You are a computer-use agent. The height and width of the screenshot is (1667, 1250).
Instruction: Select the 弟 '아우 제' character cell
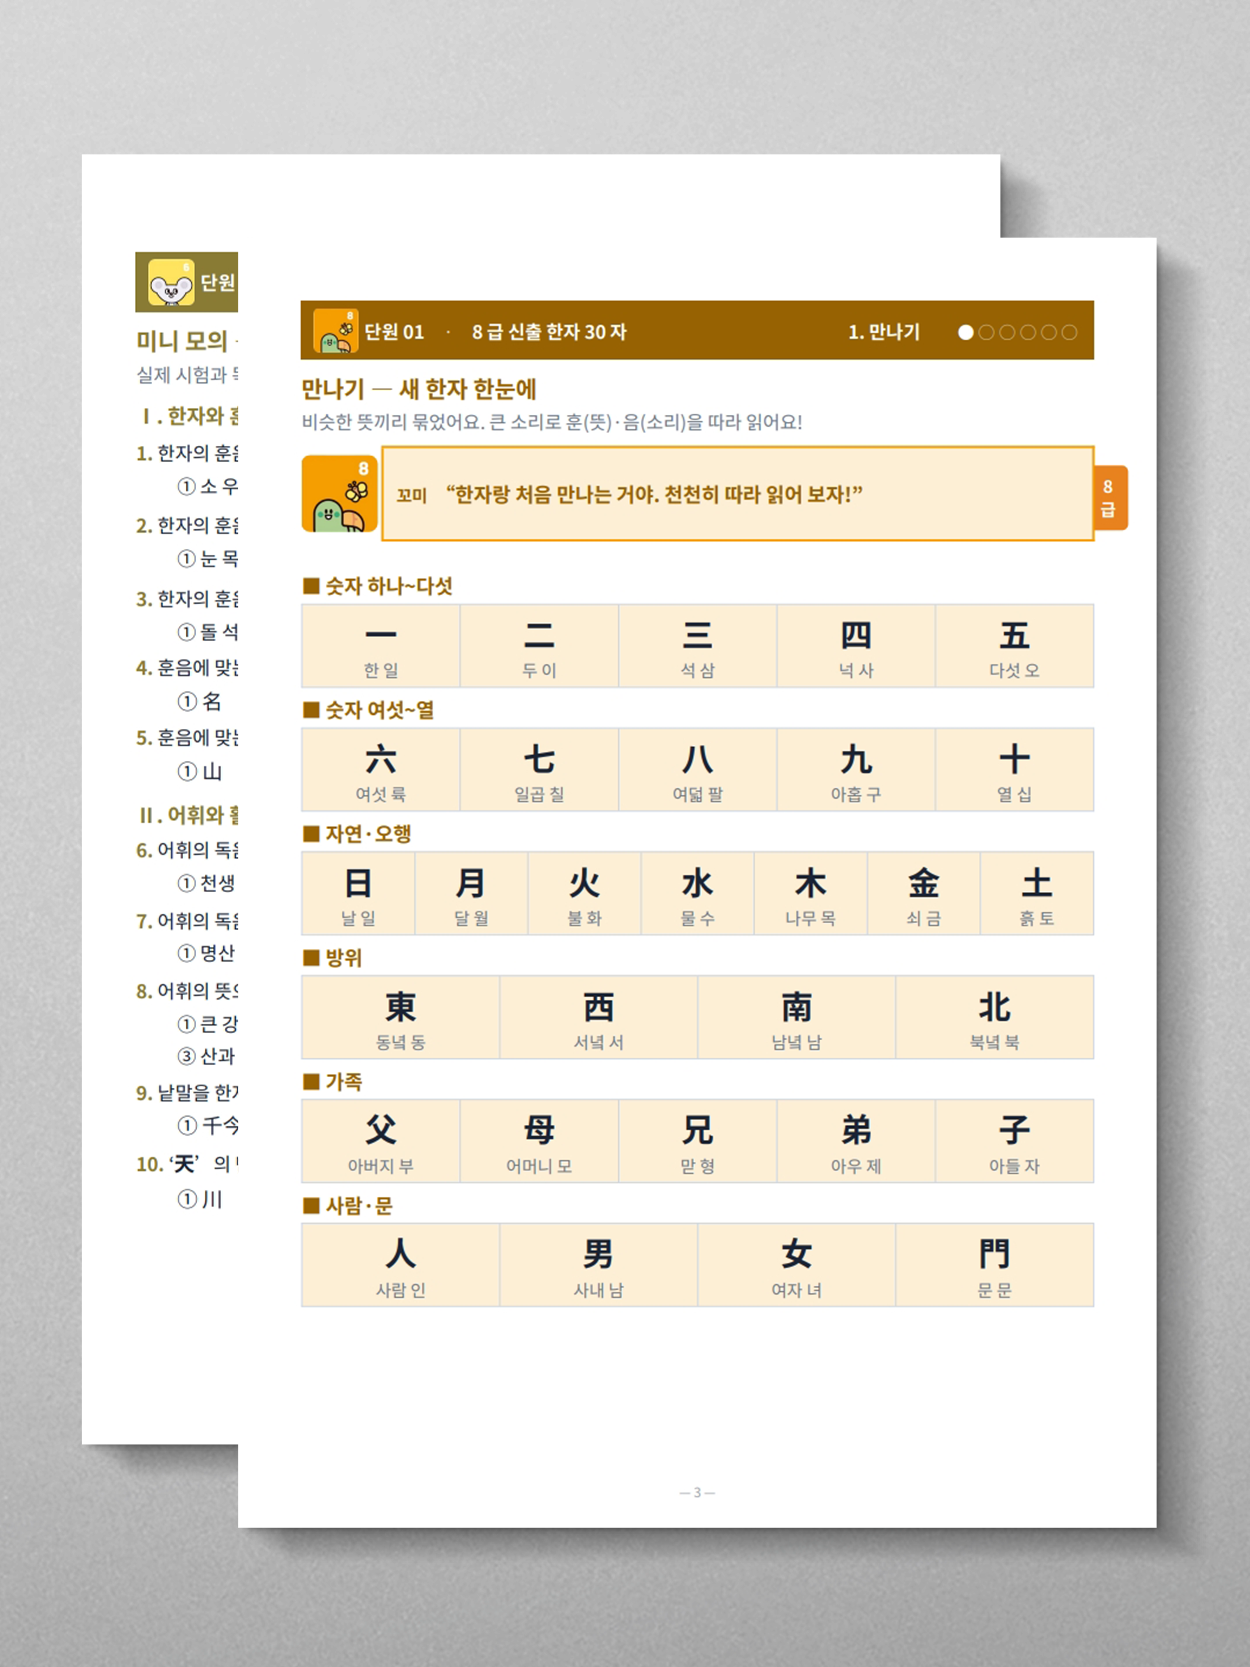click(856, 1142)
